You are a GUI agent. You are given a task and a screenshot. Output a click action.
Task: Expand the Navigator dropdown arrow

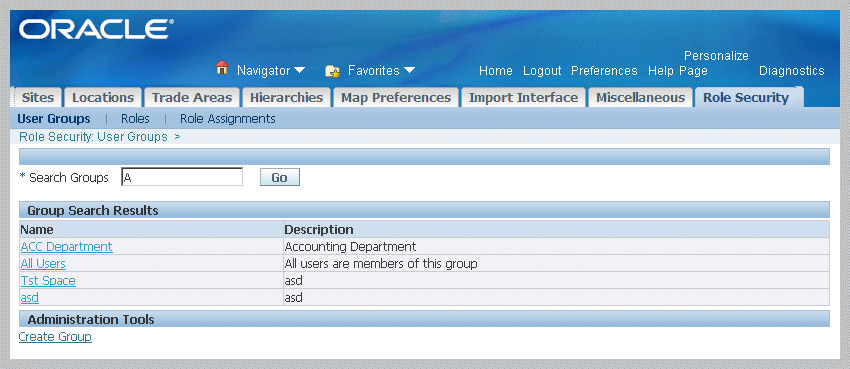point(299,70)
